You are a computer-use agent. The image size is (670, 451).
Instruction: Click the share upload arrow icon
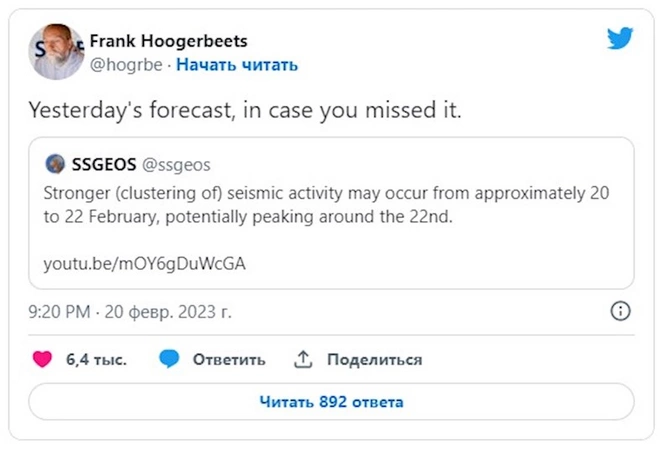pos(303,360)
